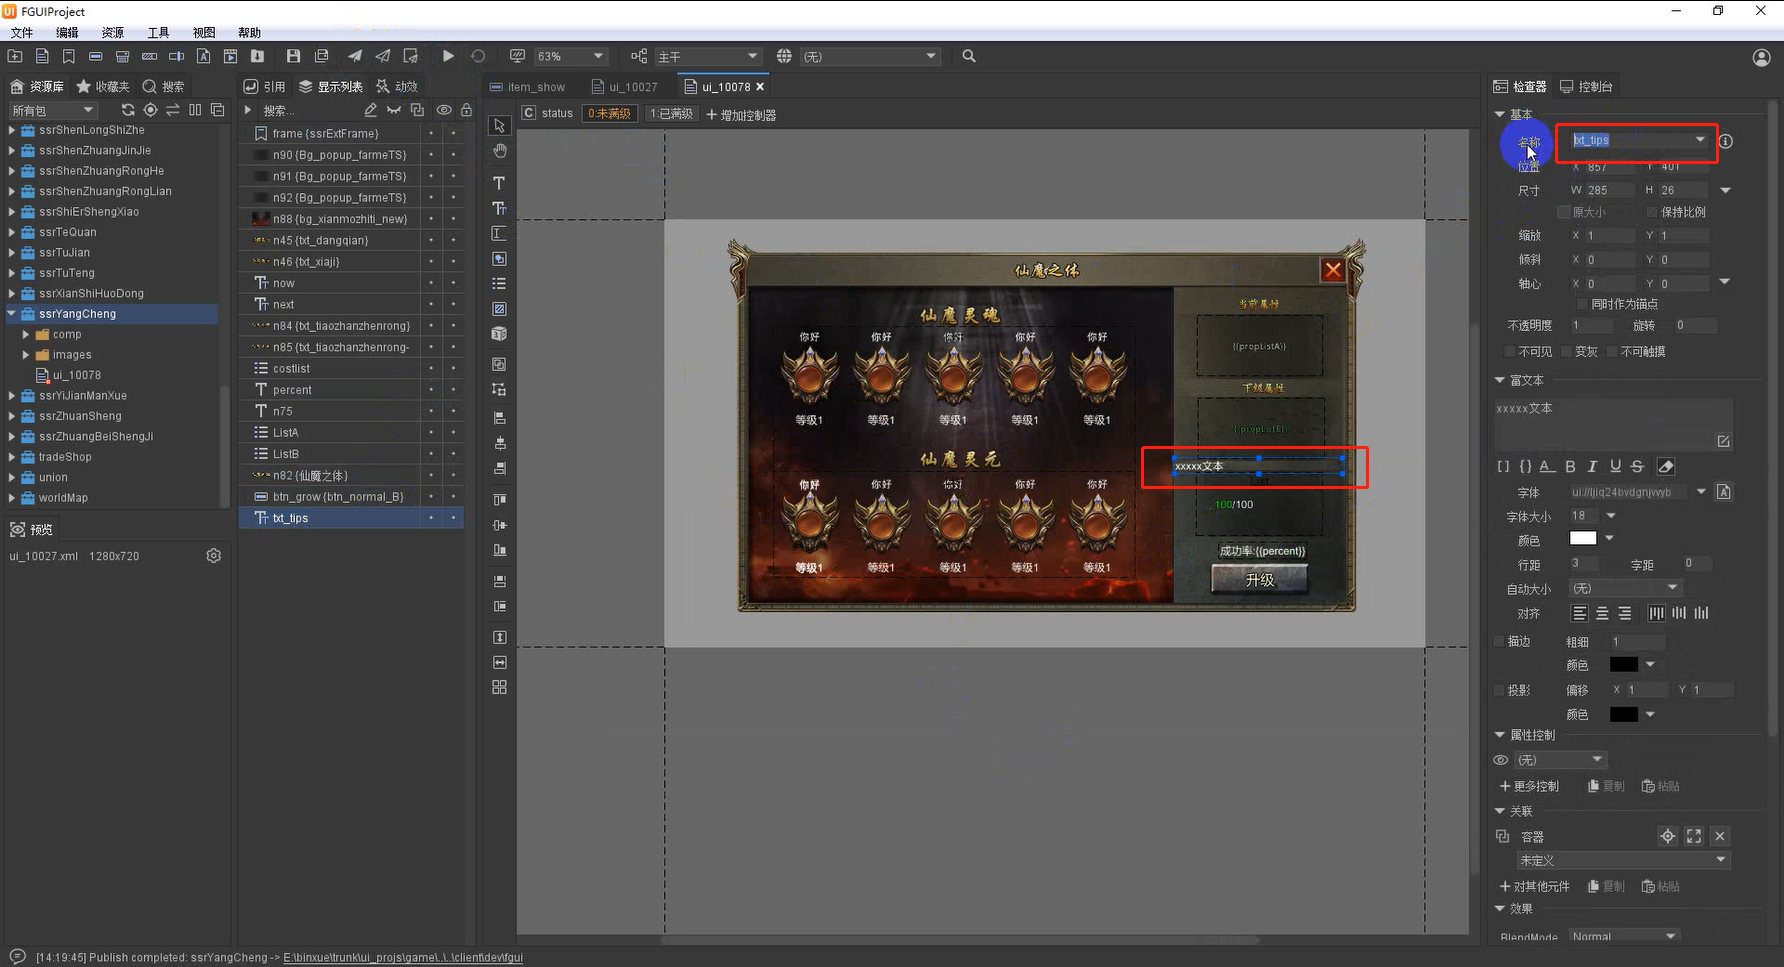Click the 更多控制 more controls button

(x=1528, y=786)
